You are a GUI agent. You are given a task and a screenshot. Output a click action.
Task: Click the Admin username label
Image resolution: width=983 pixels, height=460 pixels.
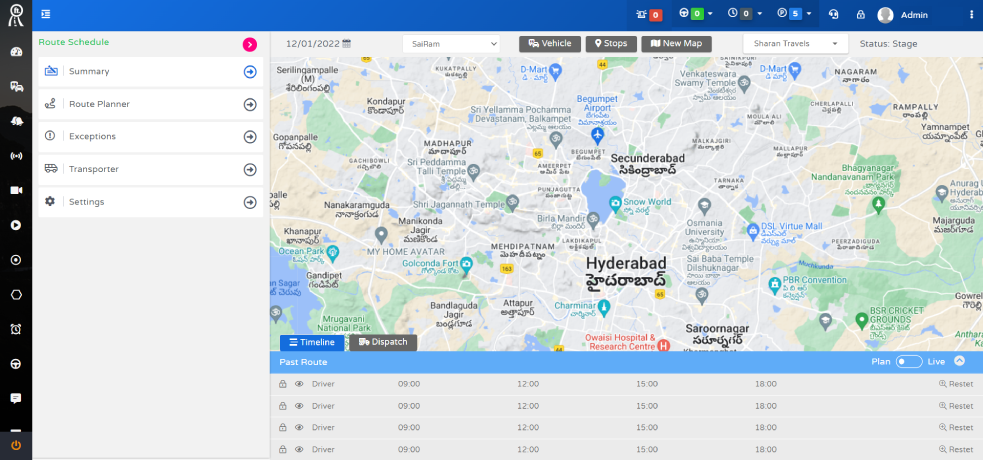914,15
